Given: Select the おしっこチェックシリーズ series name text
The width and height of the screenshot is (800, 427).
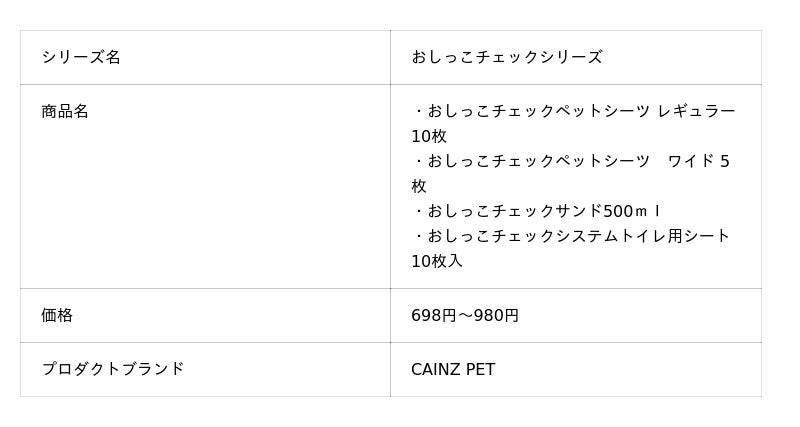Looking at the screenshot, I should [x=506, y=57].
